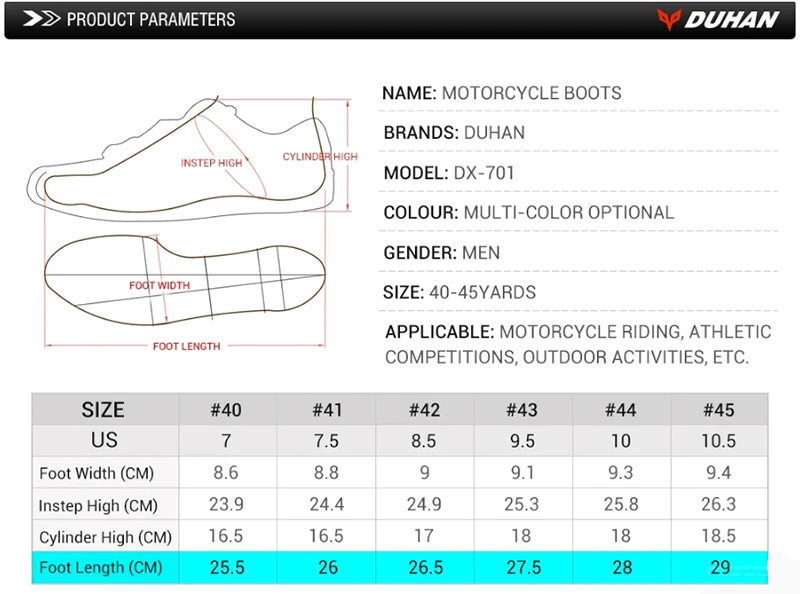Screen dimensions: 800x594
Task: Click foot width value 9.4
Action: tap(718, 473)
